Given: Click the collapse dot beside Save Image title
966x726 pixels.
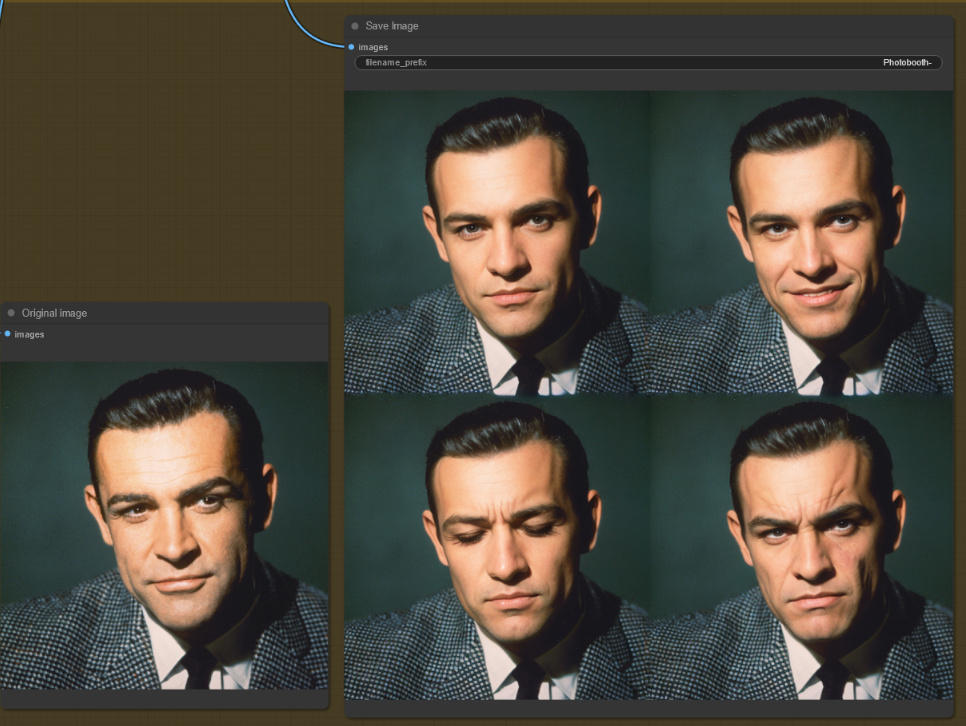Looking at the screenshot, I should [356, 25].
